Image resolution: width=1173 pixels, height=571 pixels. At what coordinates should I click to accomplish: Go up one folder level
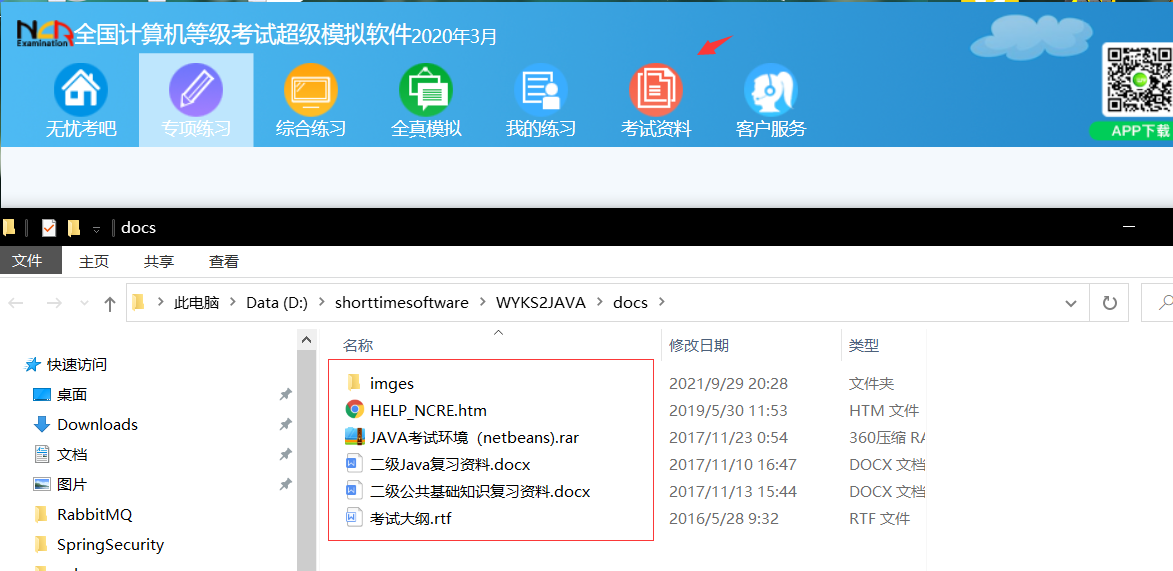110,303
